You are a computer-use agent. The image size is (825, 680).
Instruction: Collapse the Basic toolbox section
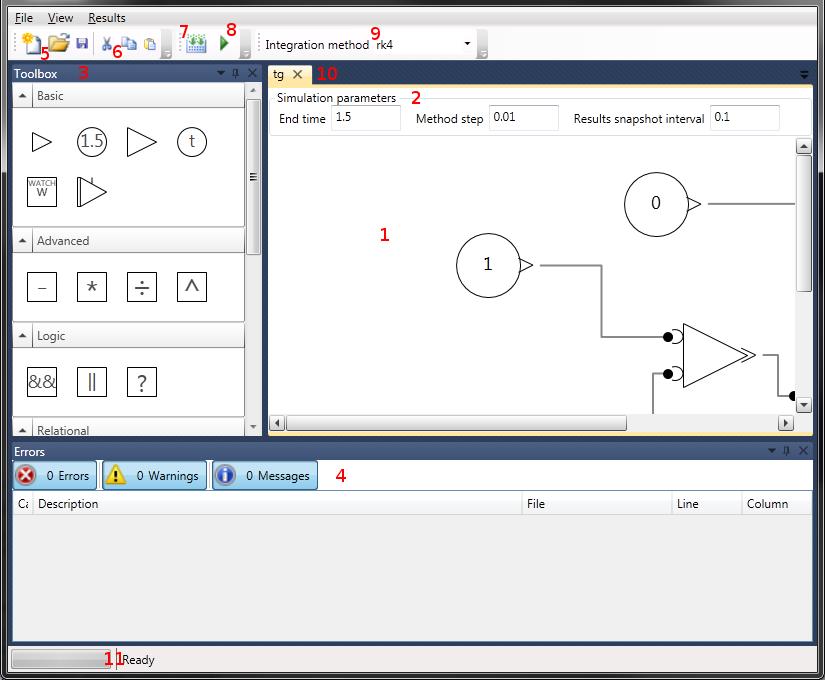23,96
